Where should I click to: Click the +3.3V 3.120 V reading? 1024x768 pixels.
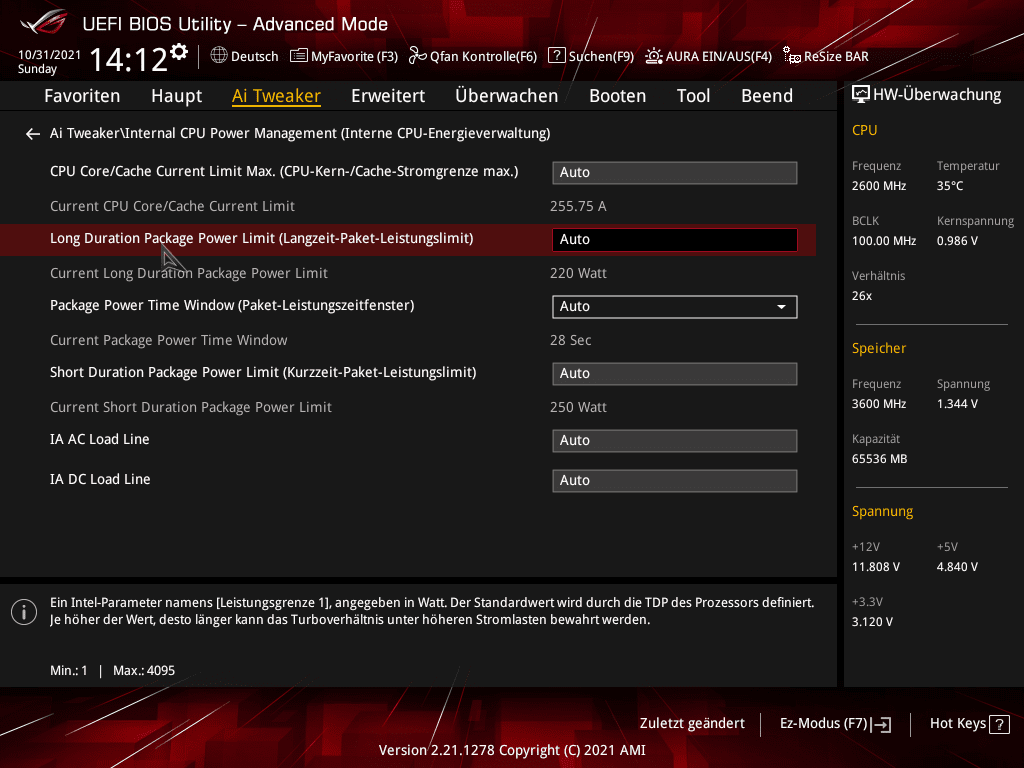872,622
